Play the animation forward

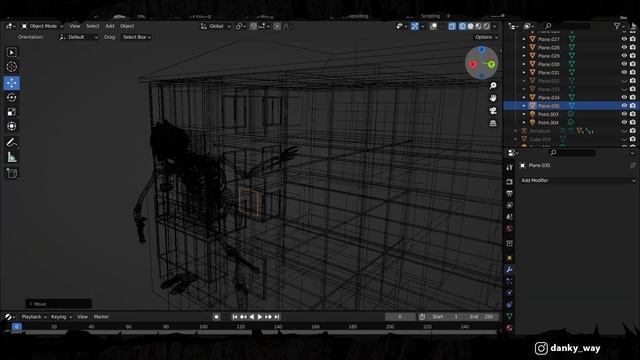tap(260, 317)
